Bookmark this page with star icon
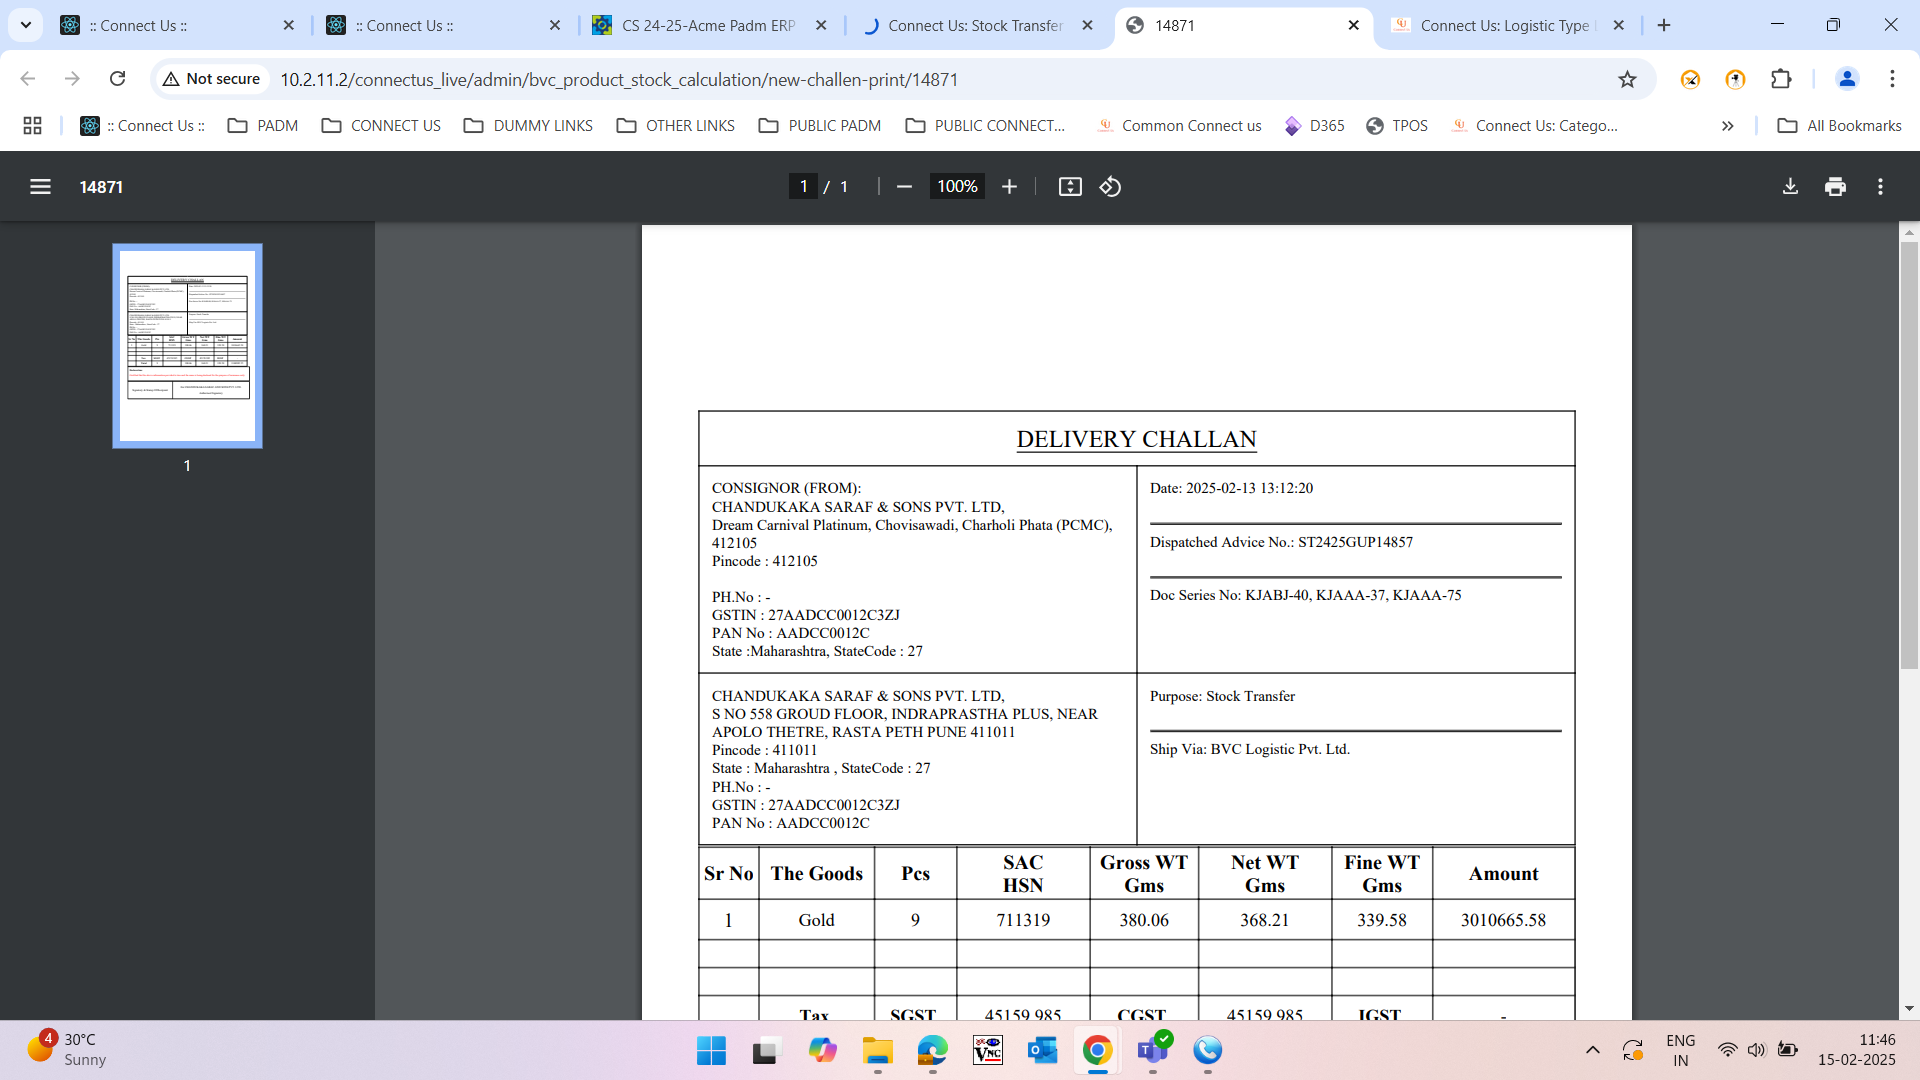 click(1627, 79)
